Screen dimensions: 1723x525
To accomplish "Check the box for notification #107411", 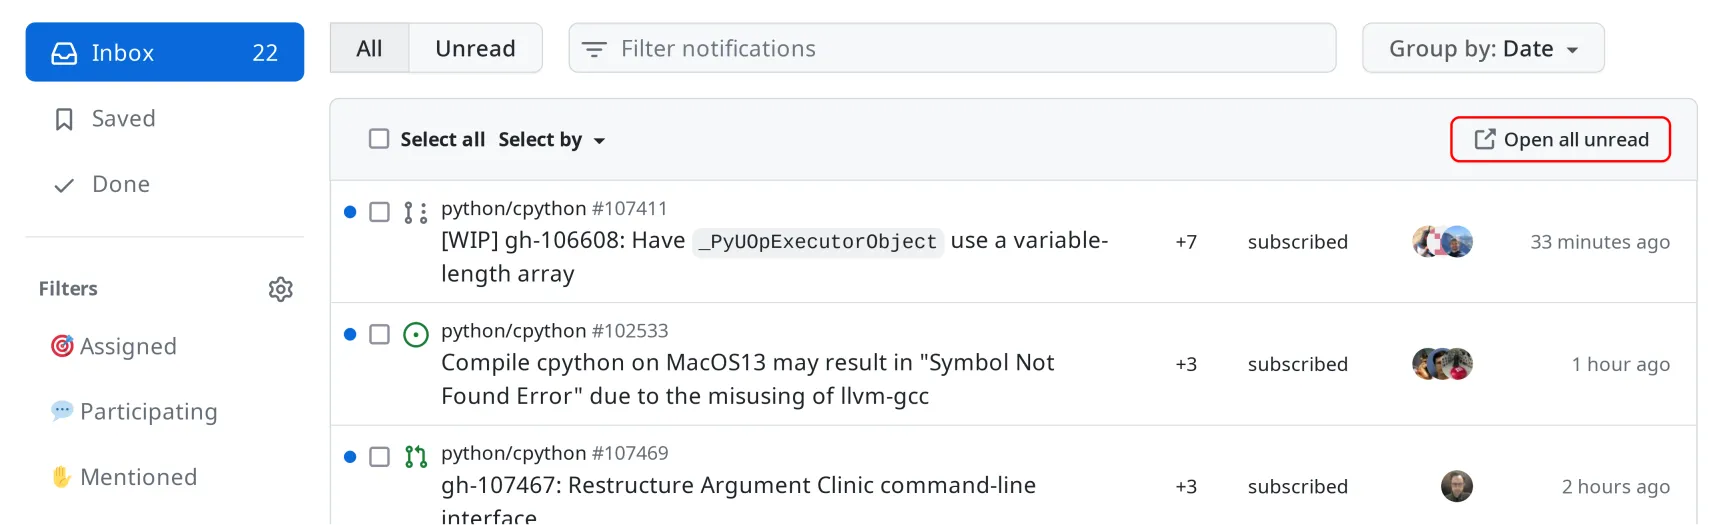I will [x=379, y=212].
